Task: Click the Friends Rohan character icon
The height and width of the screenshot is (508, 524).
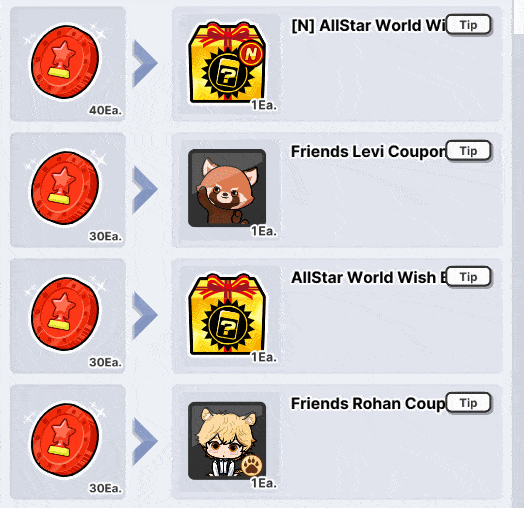Action: pos(227,440)
